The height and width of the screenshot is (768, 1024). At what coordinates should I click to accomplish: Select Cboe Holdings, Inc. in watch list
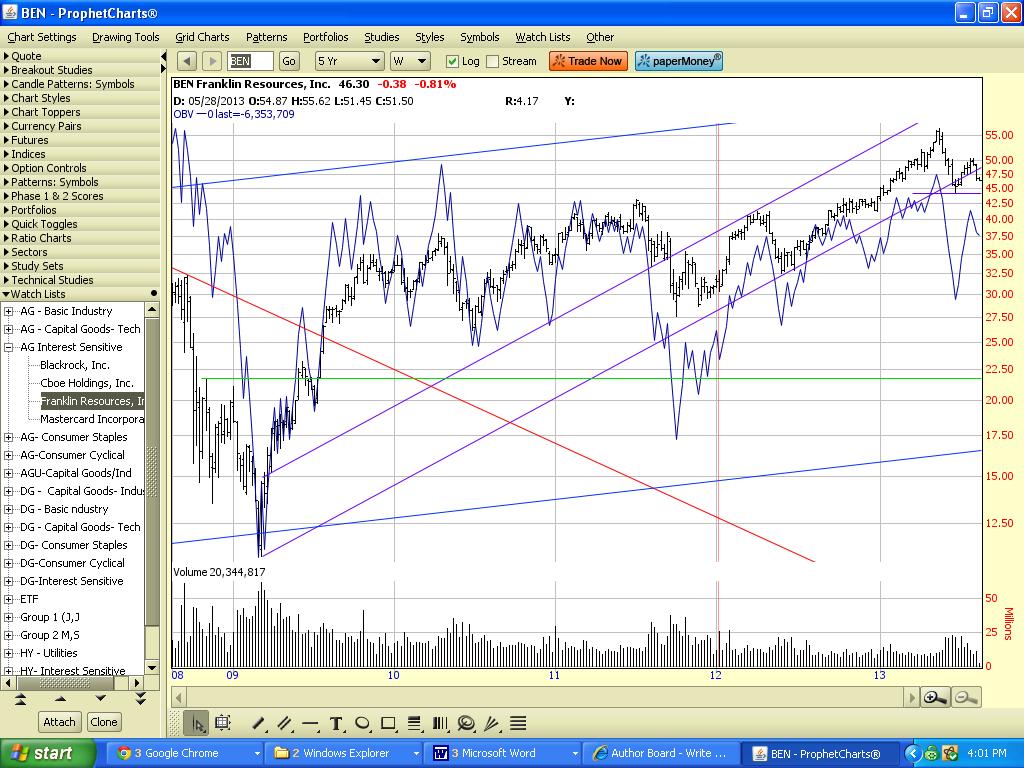87,383
